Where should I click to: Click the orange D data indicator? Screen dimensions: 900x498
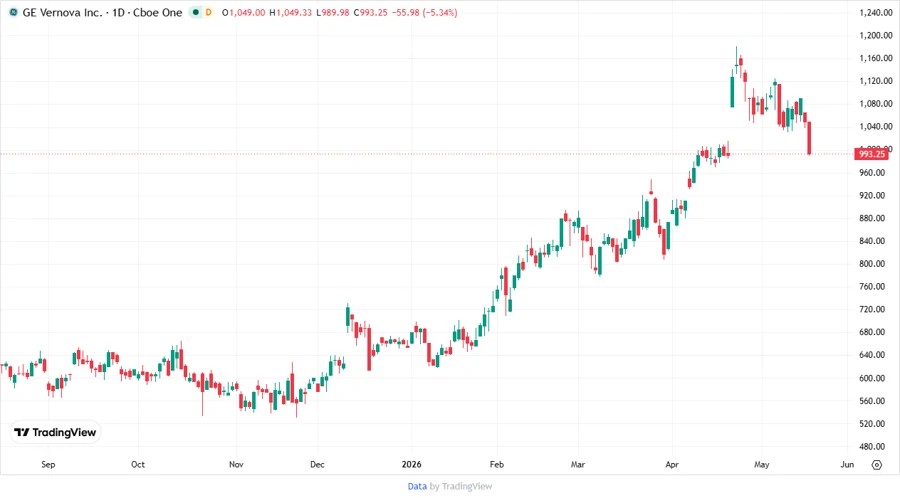[208, 12]
